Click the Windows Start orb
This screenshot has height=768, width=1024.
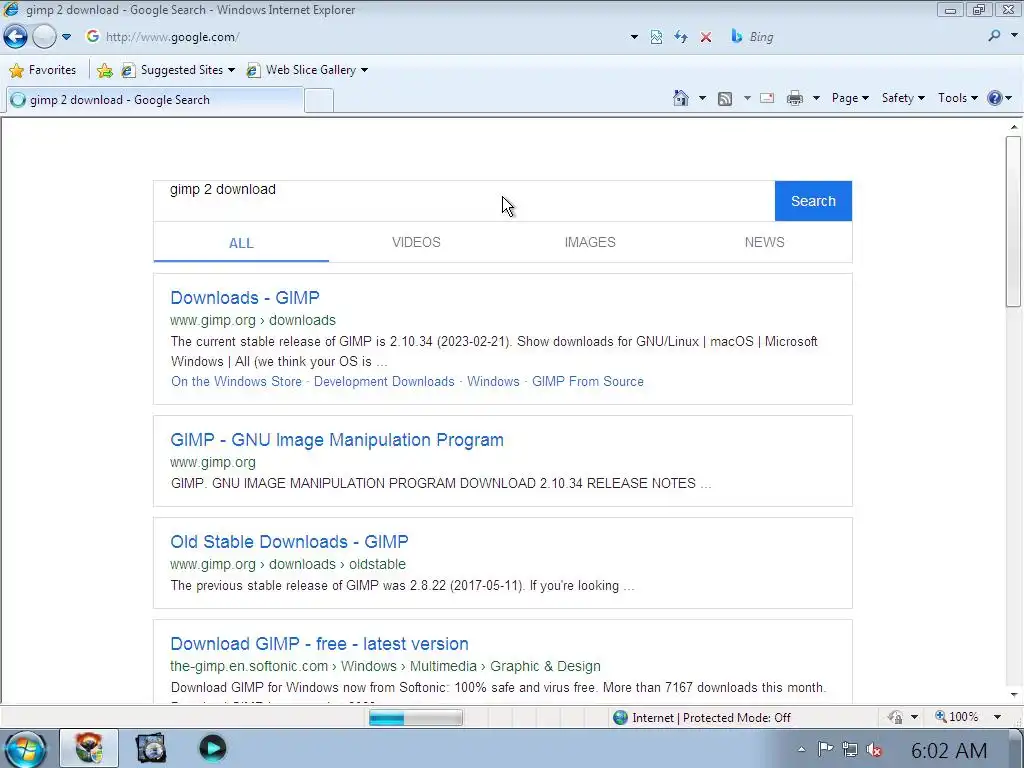(x=24, y=749)
